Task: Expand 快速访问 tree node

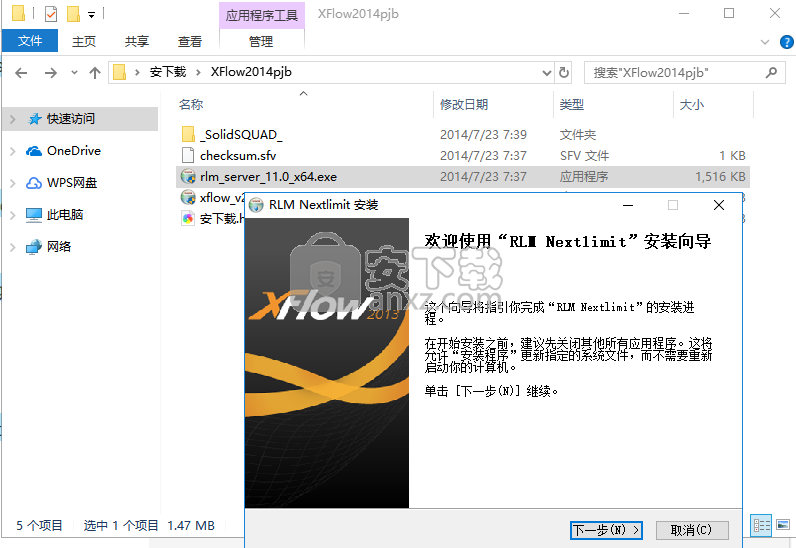Action: point(13,119)
